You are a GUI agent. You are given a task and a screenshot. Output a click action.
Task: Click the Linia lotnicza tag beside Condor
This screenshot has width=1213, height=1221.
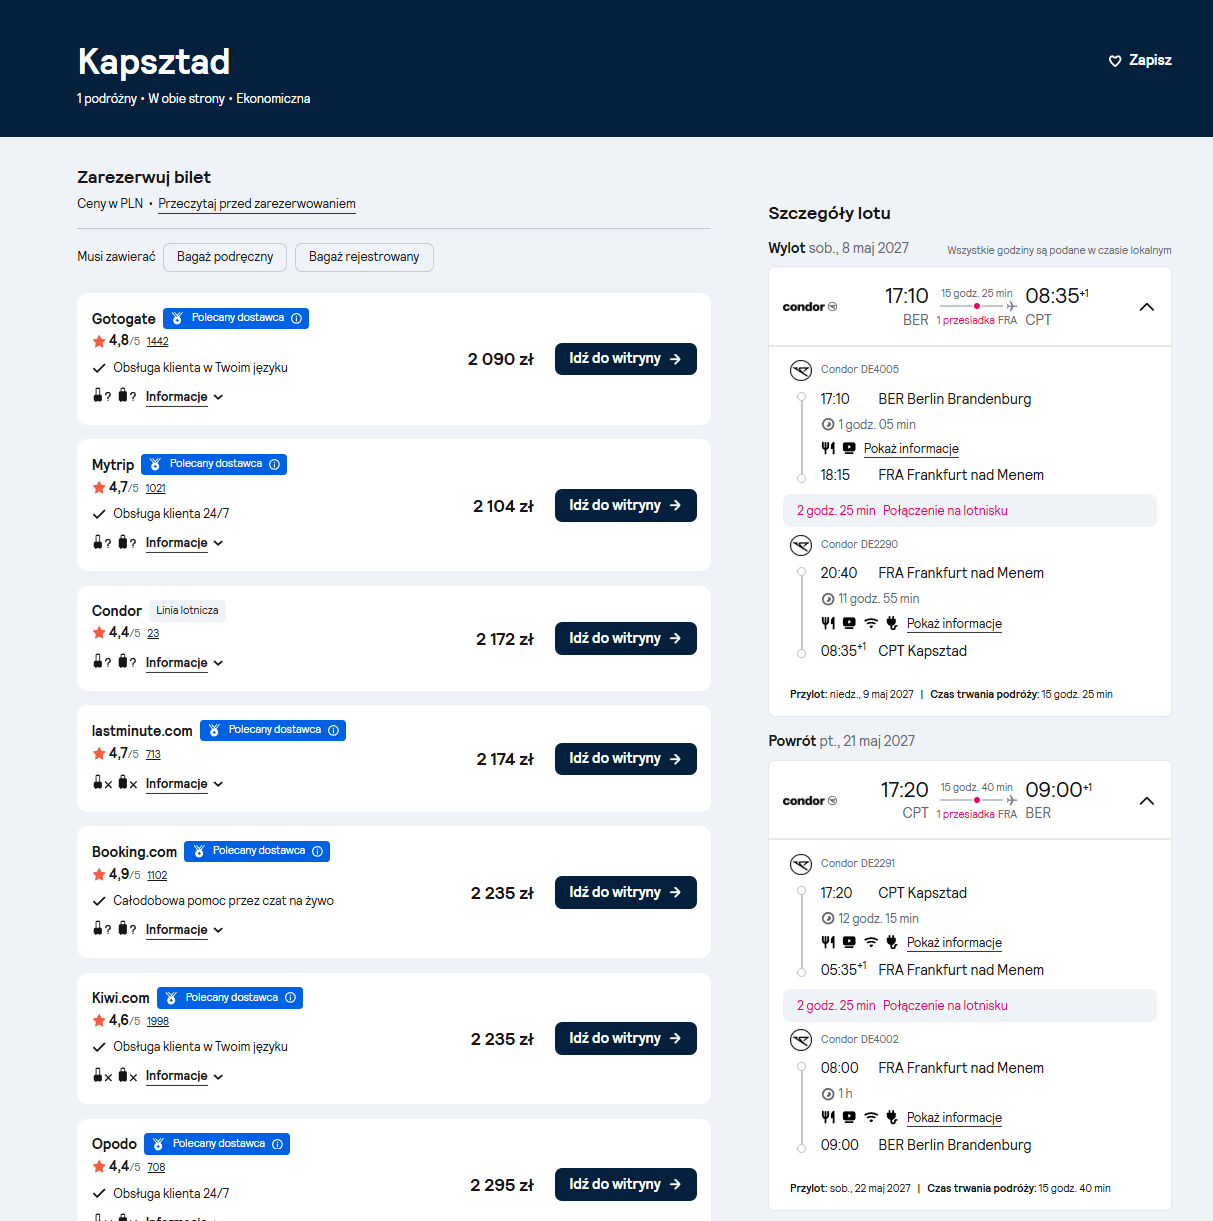[x=187, y=611]
